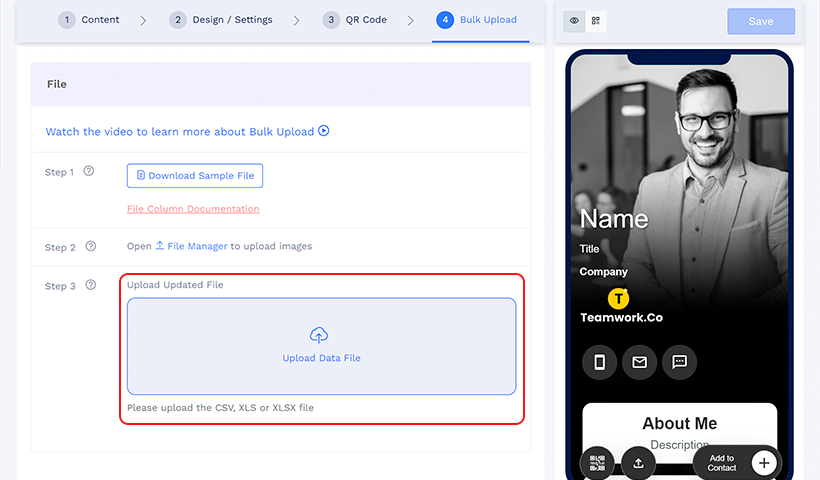Click the Step 1 label

pyautogui.click(x=59, y=172)
